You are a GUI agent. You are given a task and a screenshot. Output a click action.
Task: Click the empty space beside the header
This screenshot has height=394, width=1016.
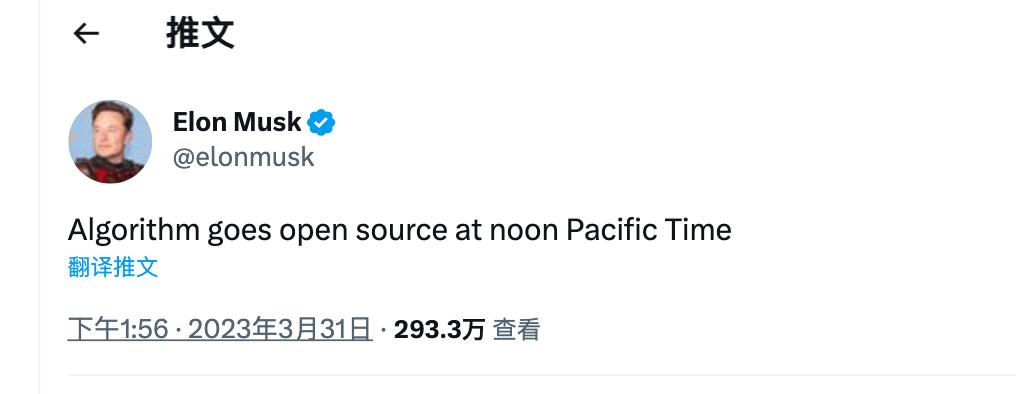pos(622,33)
